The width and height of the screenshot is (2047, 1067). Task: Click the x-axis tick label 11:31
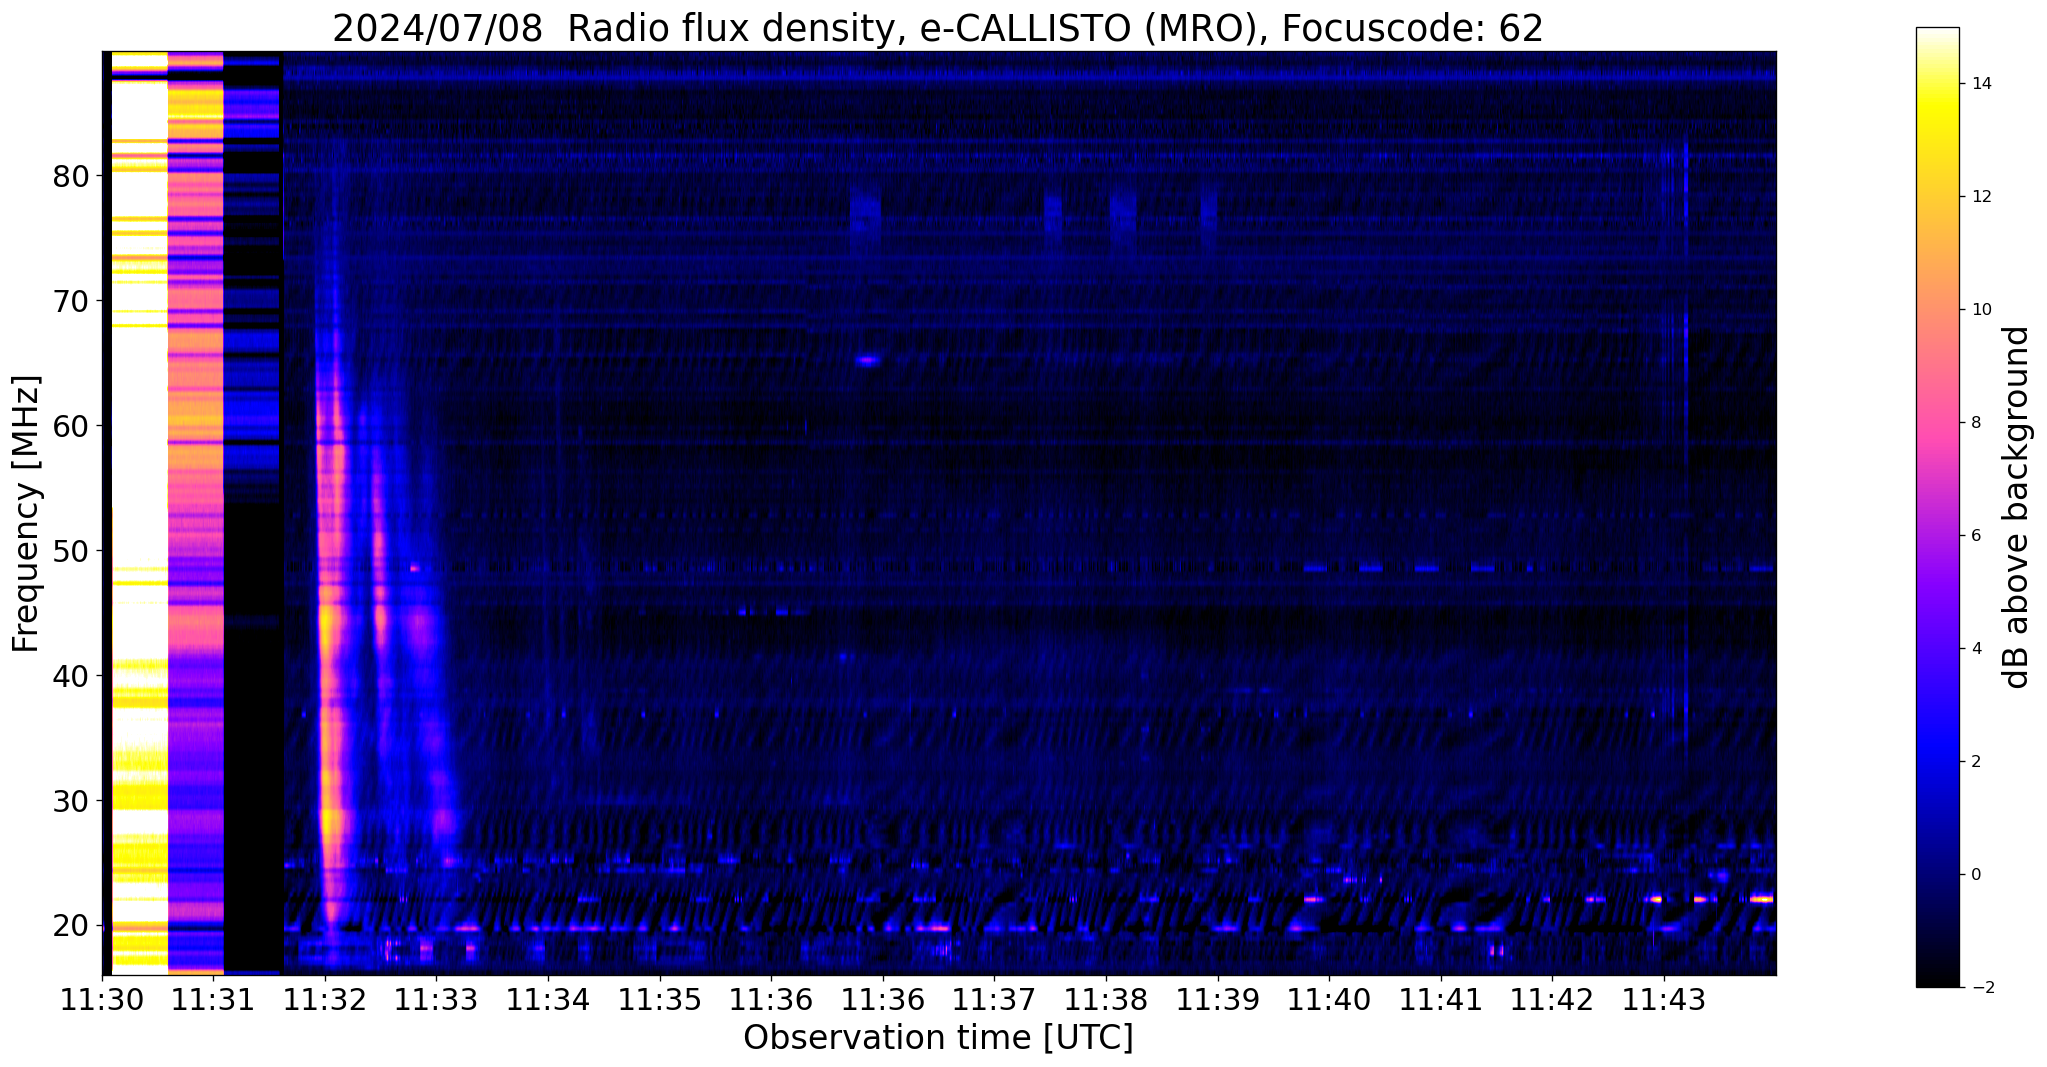point(213,999)
